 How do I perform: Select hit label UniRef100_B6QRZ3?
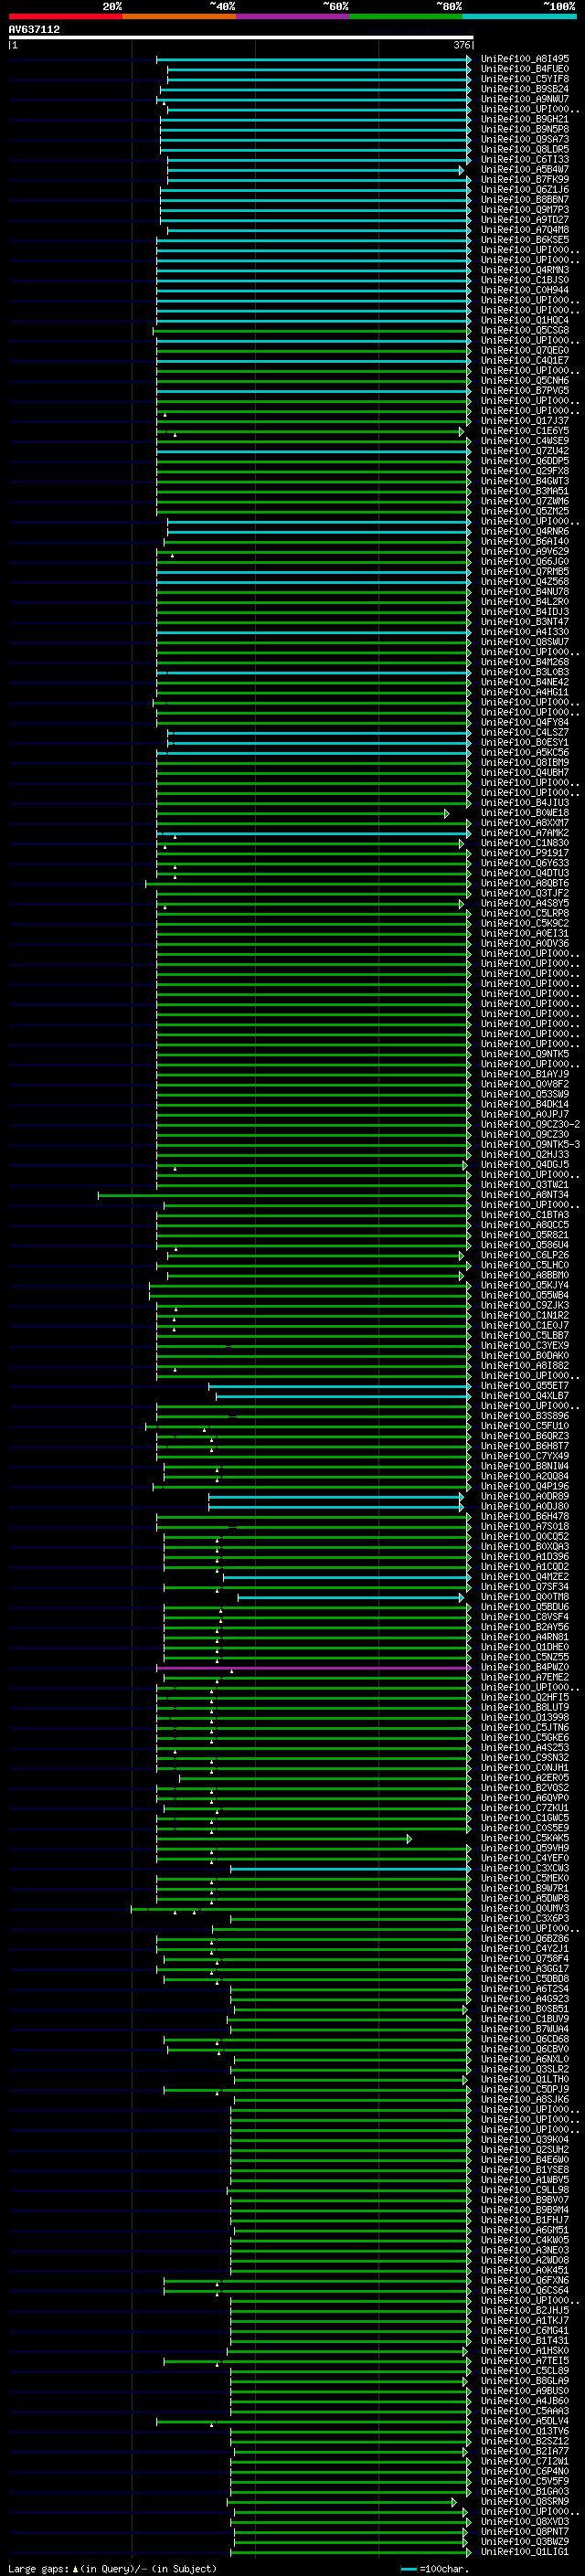[525, 1435]
